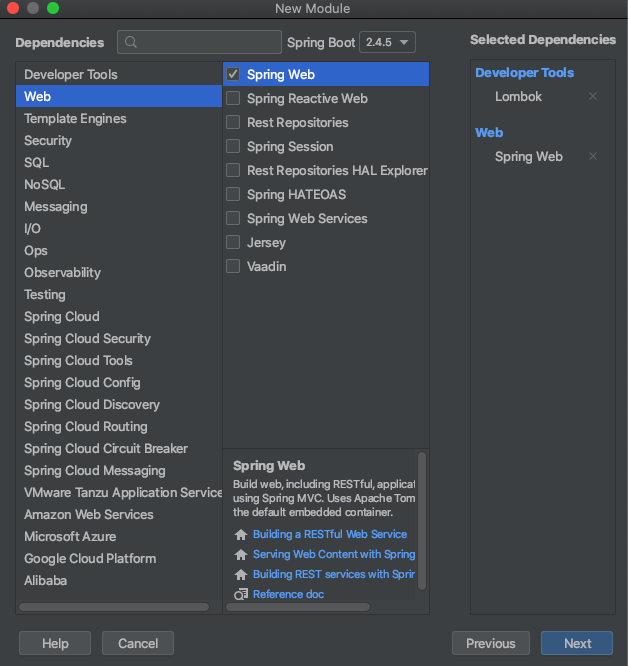Check the Spring HATEOAS checkbox
Screen dimensions: 628x666
coord(233,194)
